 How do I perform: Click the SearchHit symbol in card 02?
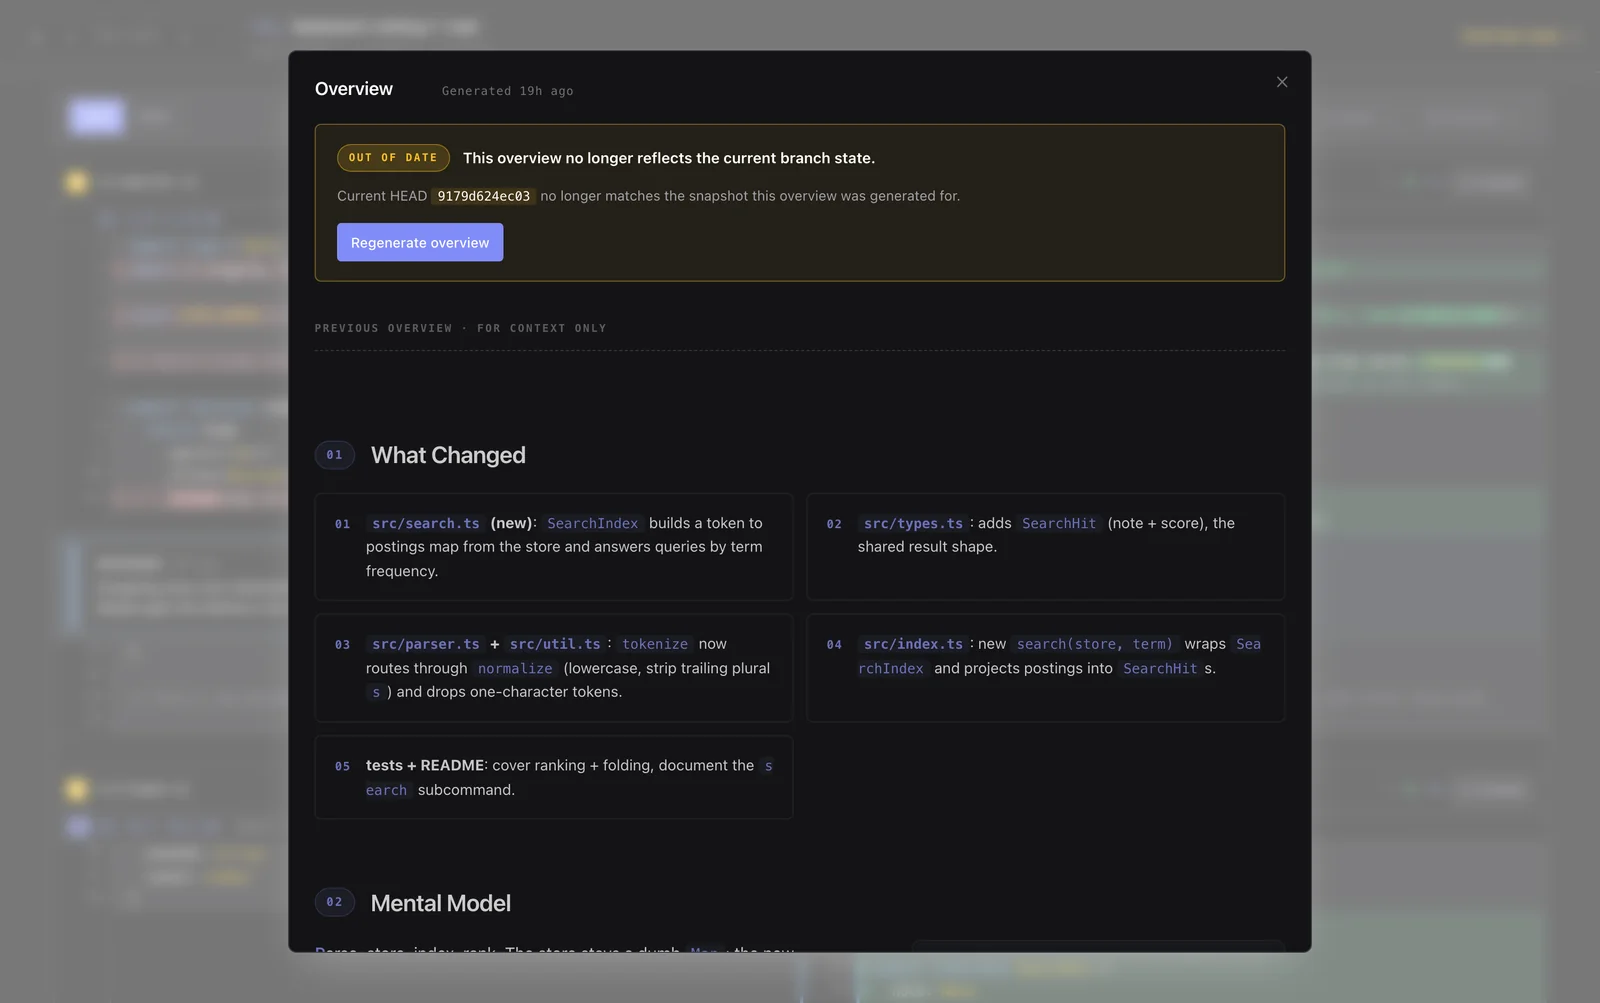click(x=1059, y=523)
